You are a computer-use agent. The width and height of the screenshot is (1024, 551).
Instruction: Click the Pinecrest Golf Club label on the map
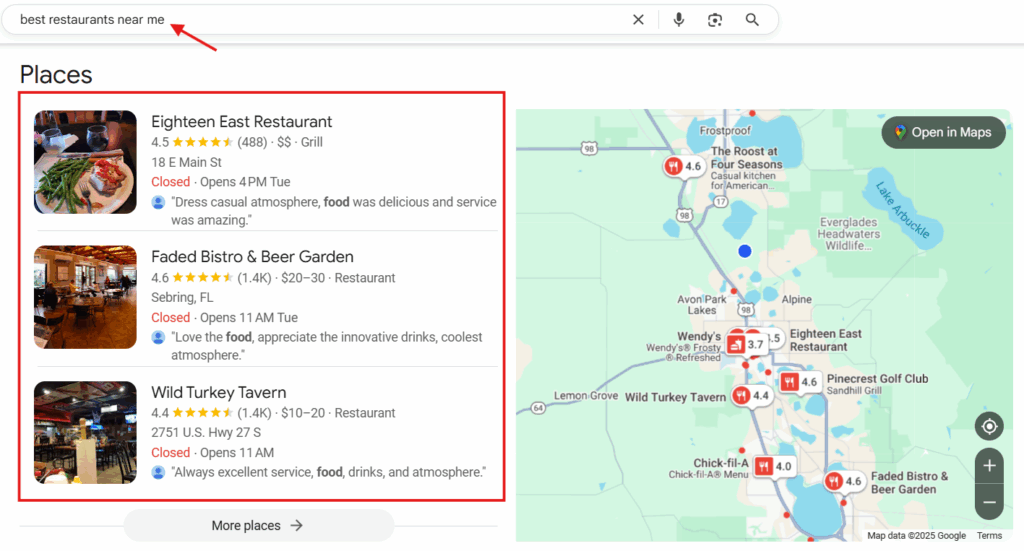[877, 379]
